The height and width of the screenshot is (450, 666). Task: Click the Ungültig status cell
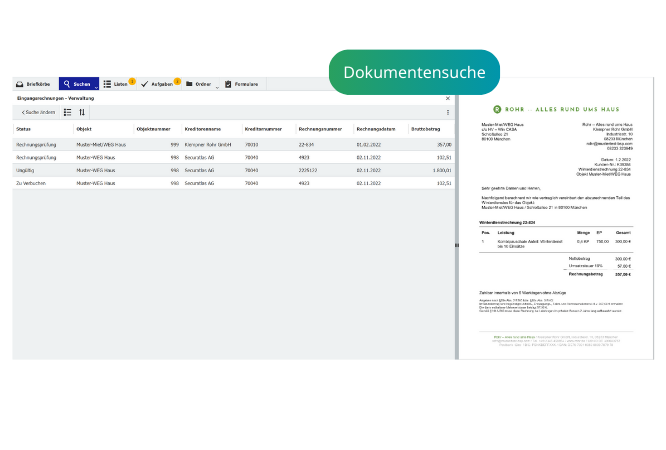pos(25,170)
